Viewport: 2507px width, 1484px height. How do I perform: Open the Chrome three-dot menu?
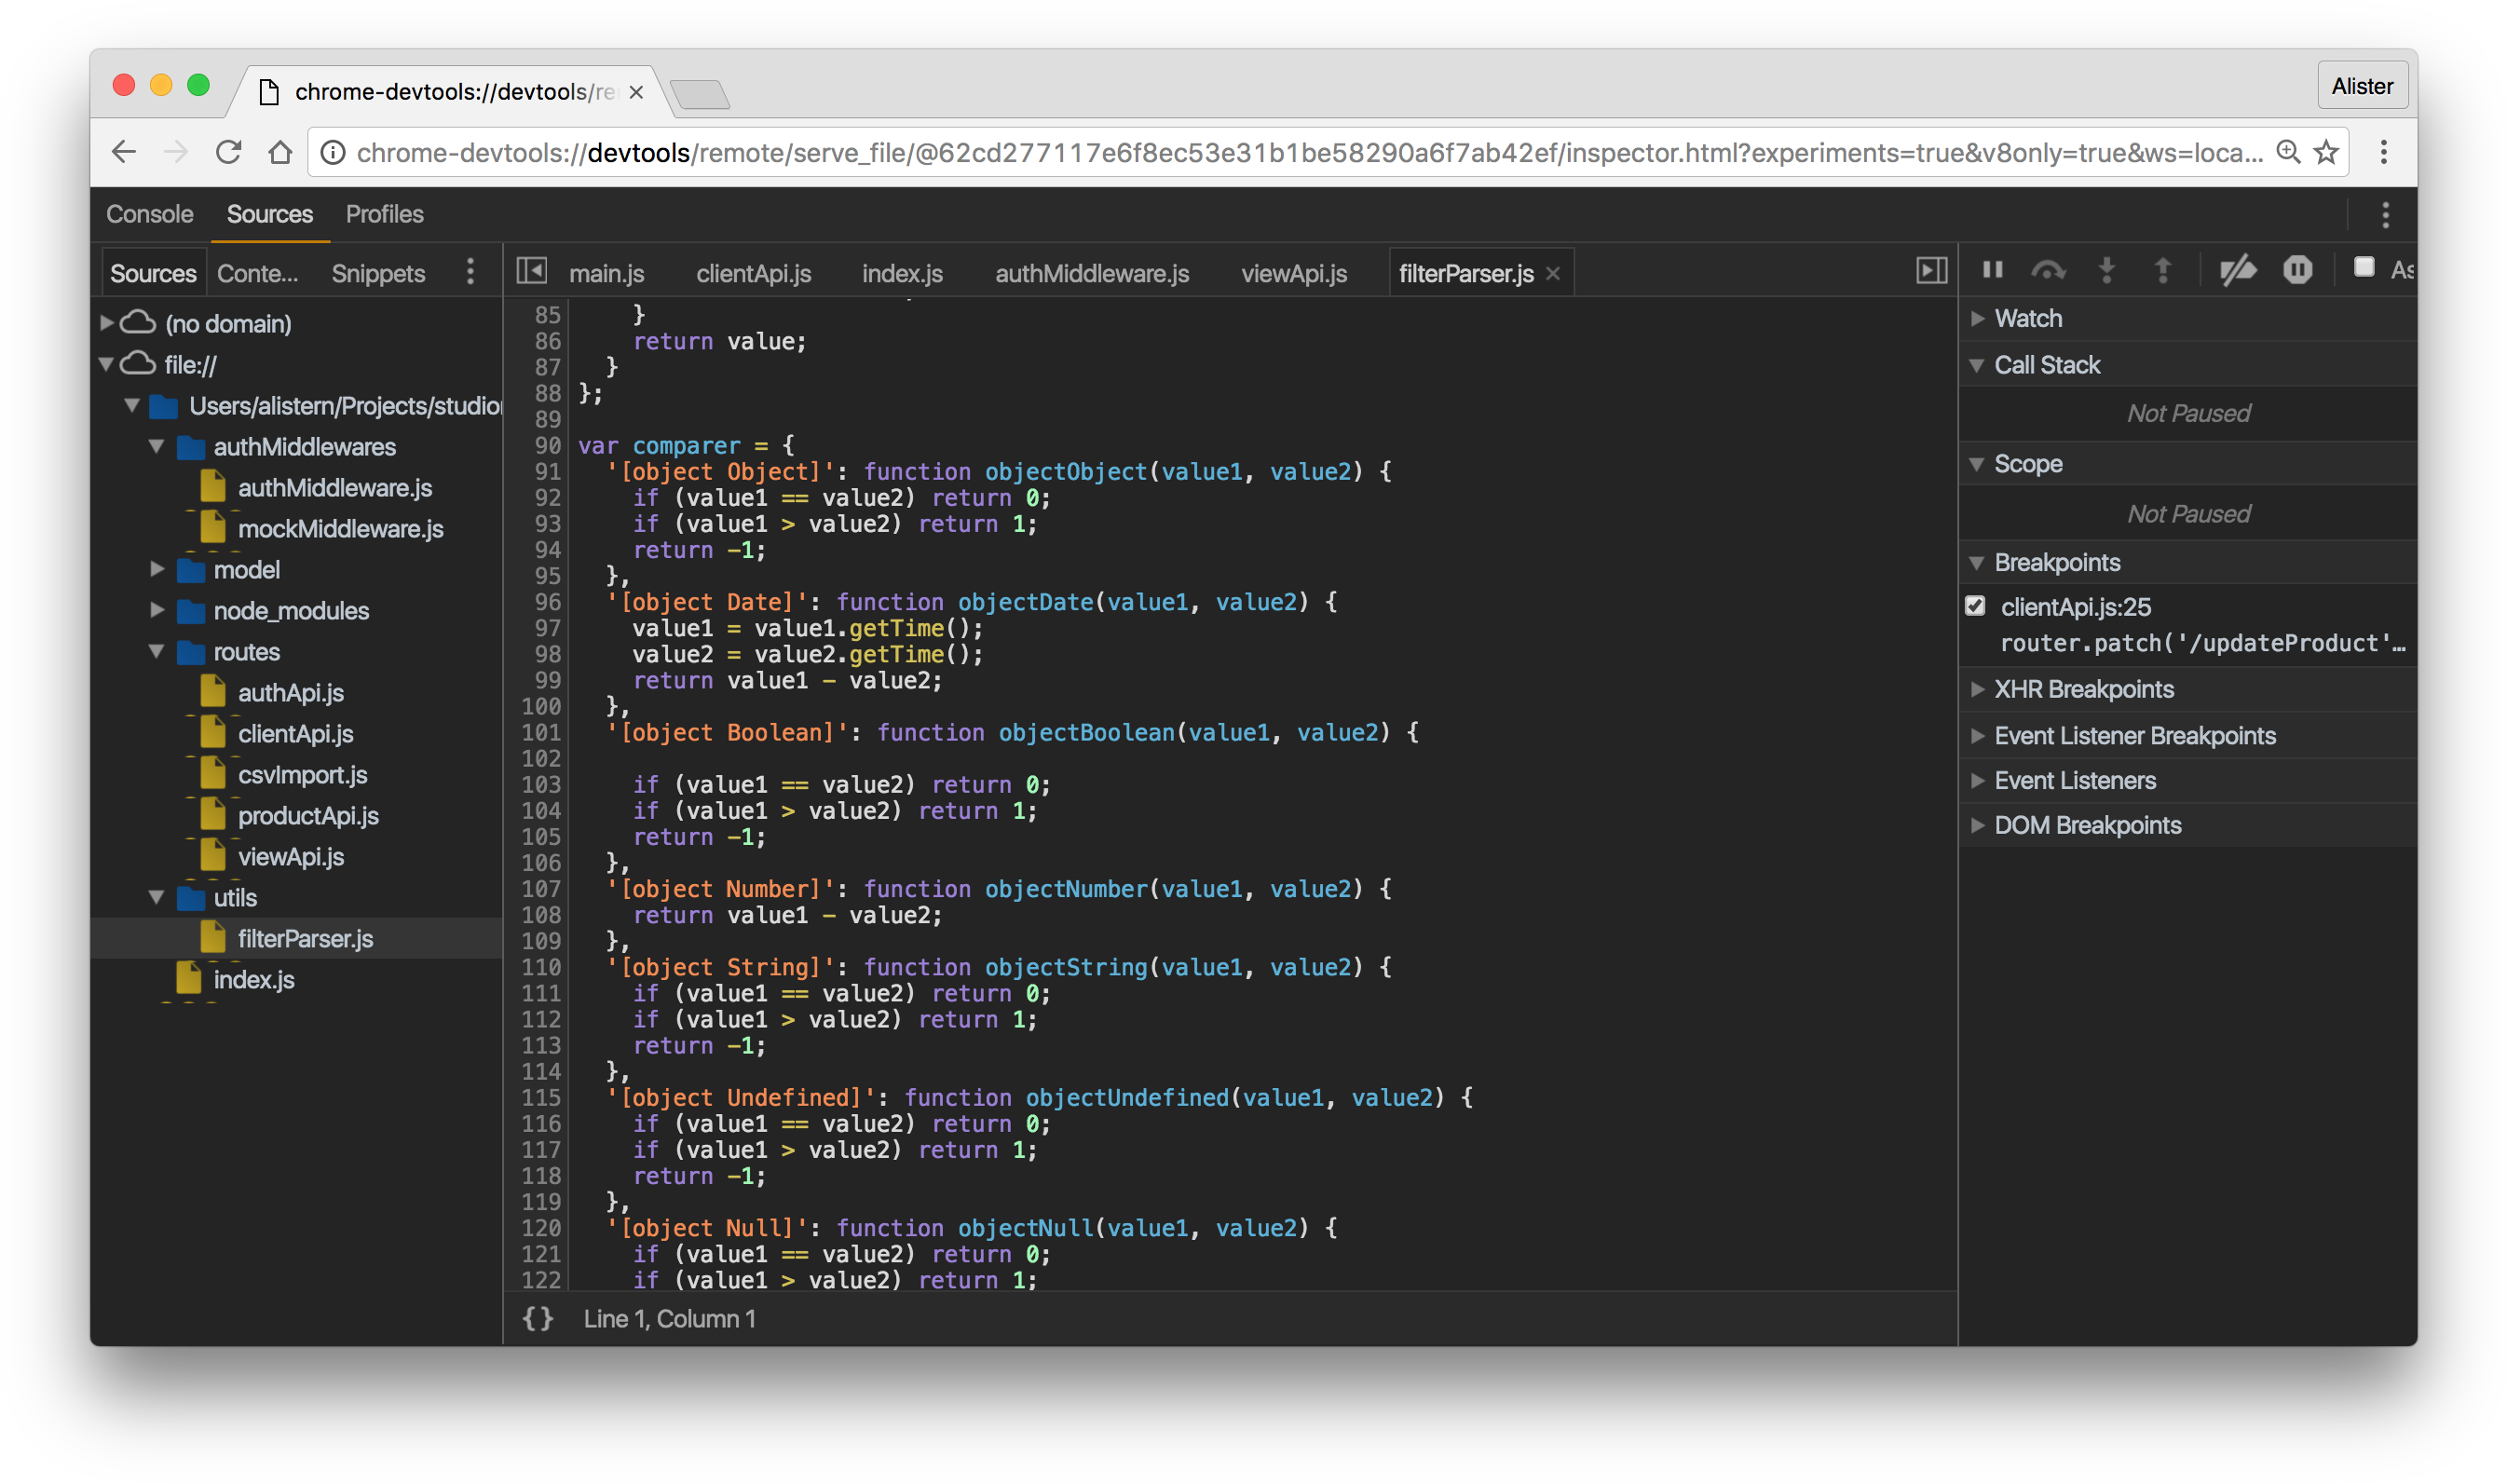(x=2383, y=152)
